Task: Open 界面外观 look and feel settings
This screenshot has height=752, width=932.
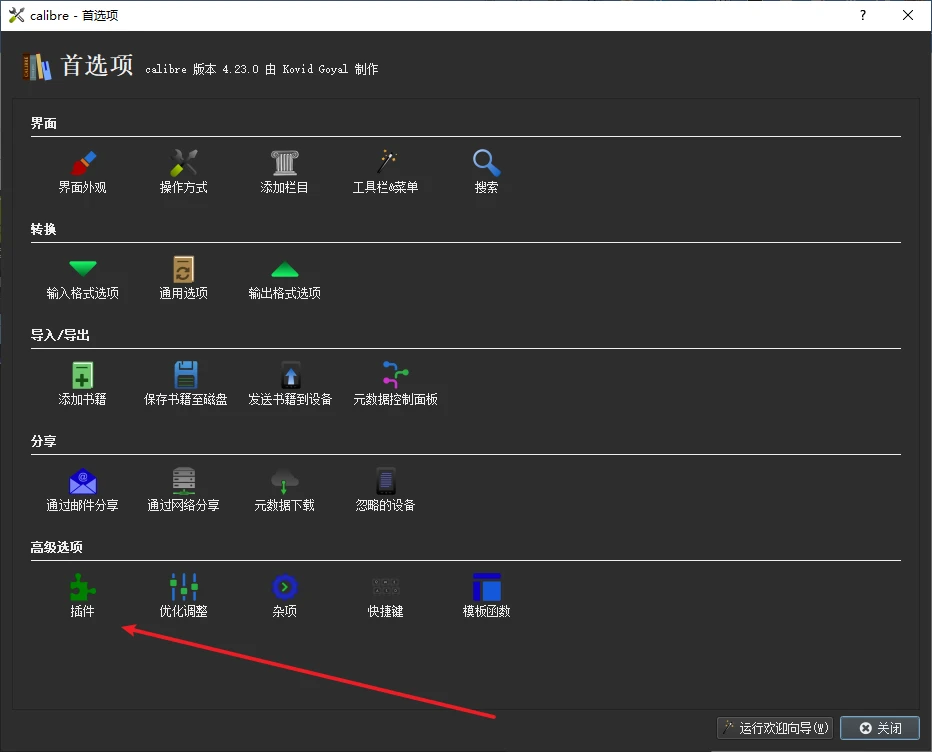Action: (x=83, y=172)
